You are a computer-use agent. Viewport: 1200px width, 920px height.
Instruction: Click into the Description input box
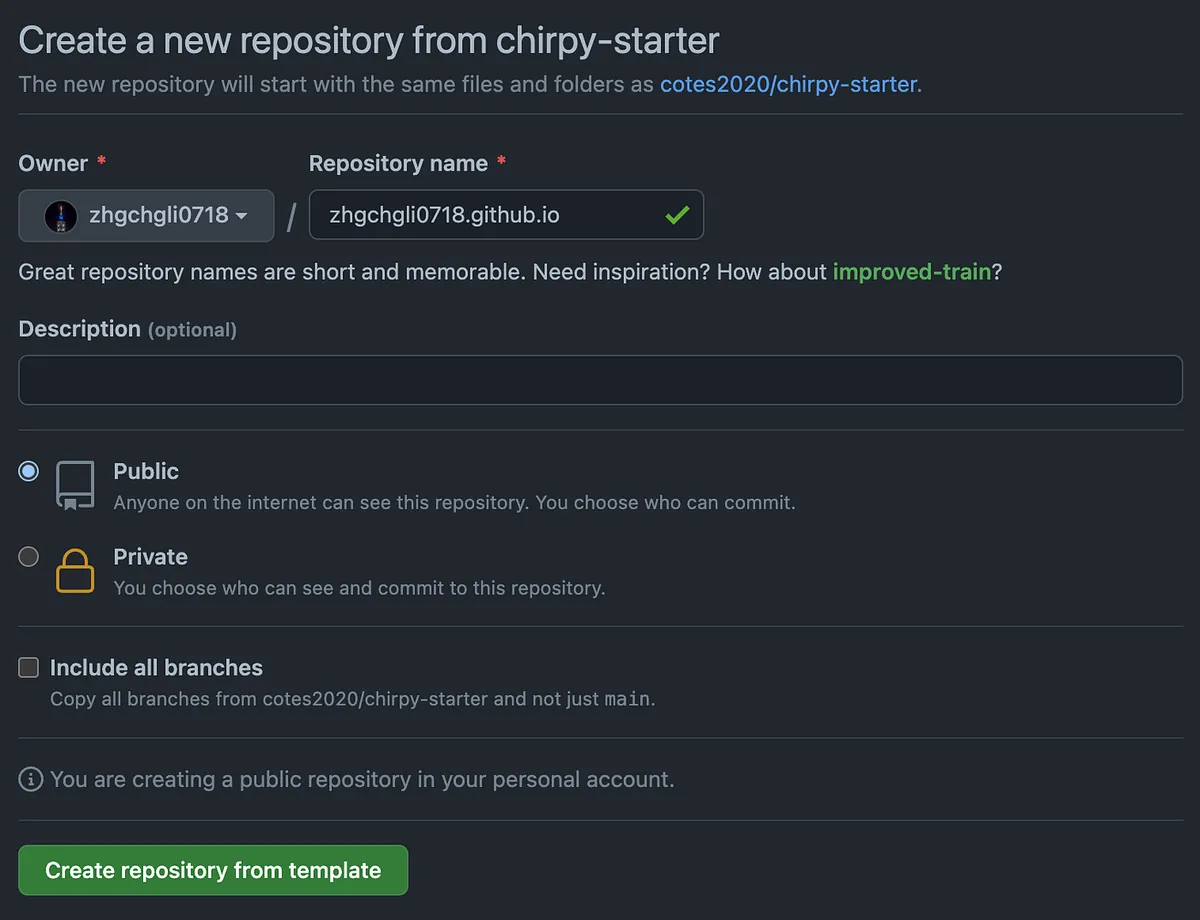click(x=600, y=380)
